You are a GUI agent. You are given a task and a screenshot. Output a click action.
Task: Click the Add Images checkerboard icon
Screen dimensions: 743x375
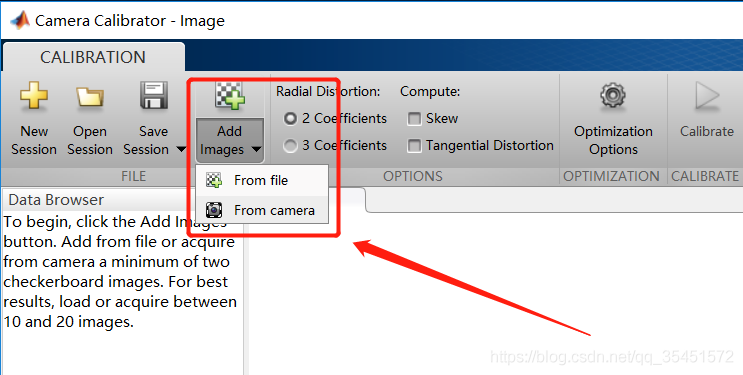[x=230, y=96]
